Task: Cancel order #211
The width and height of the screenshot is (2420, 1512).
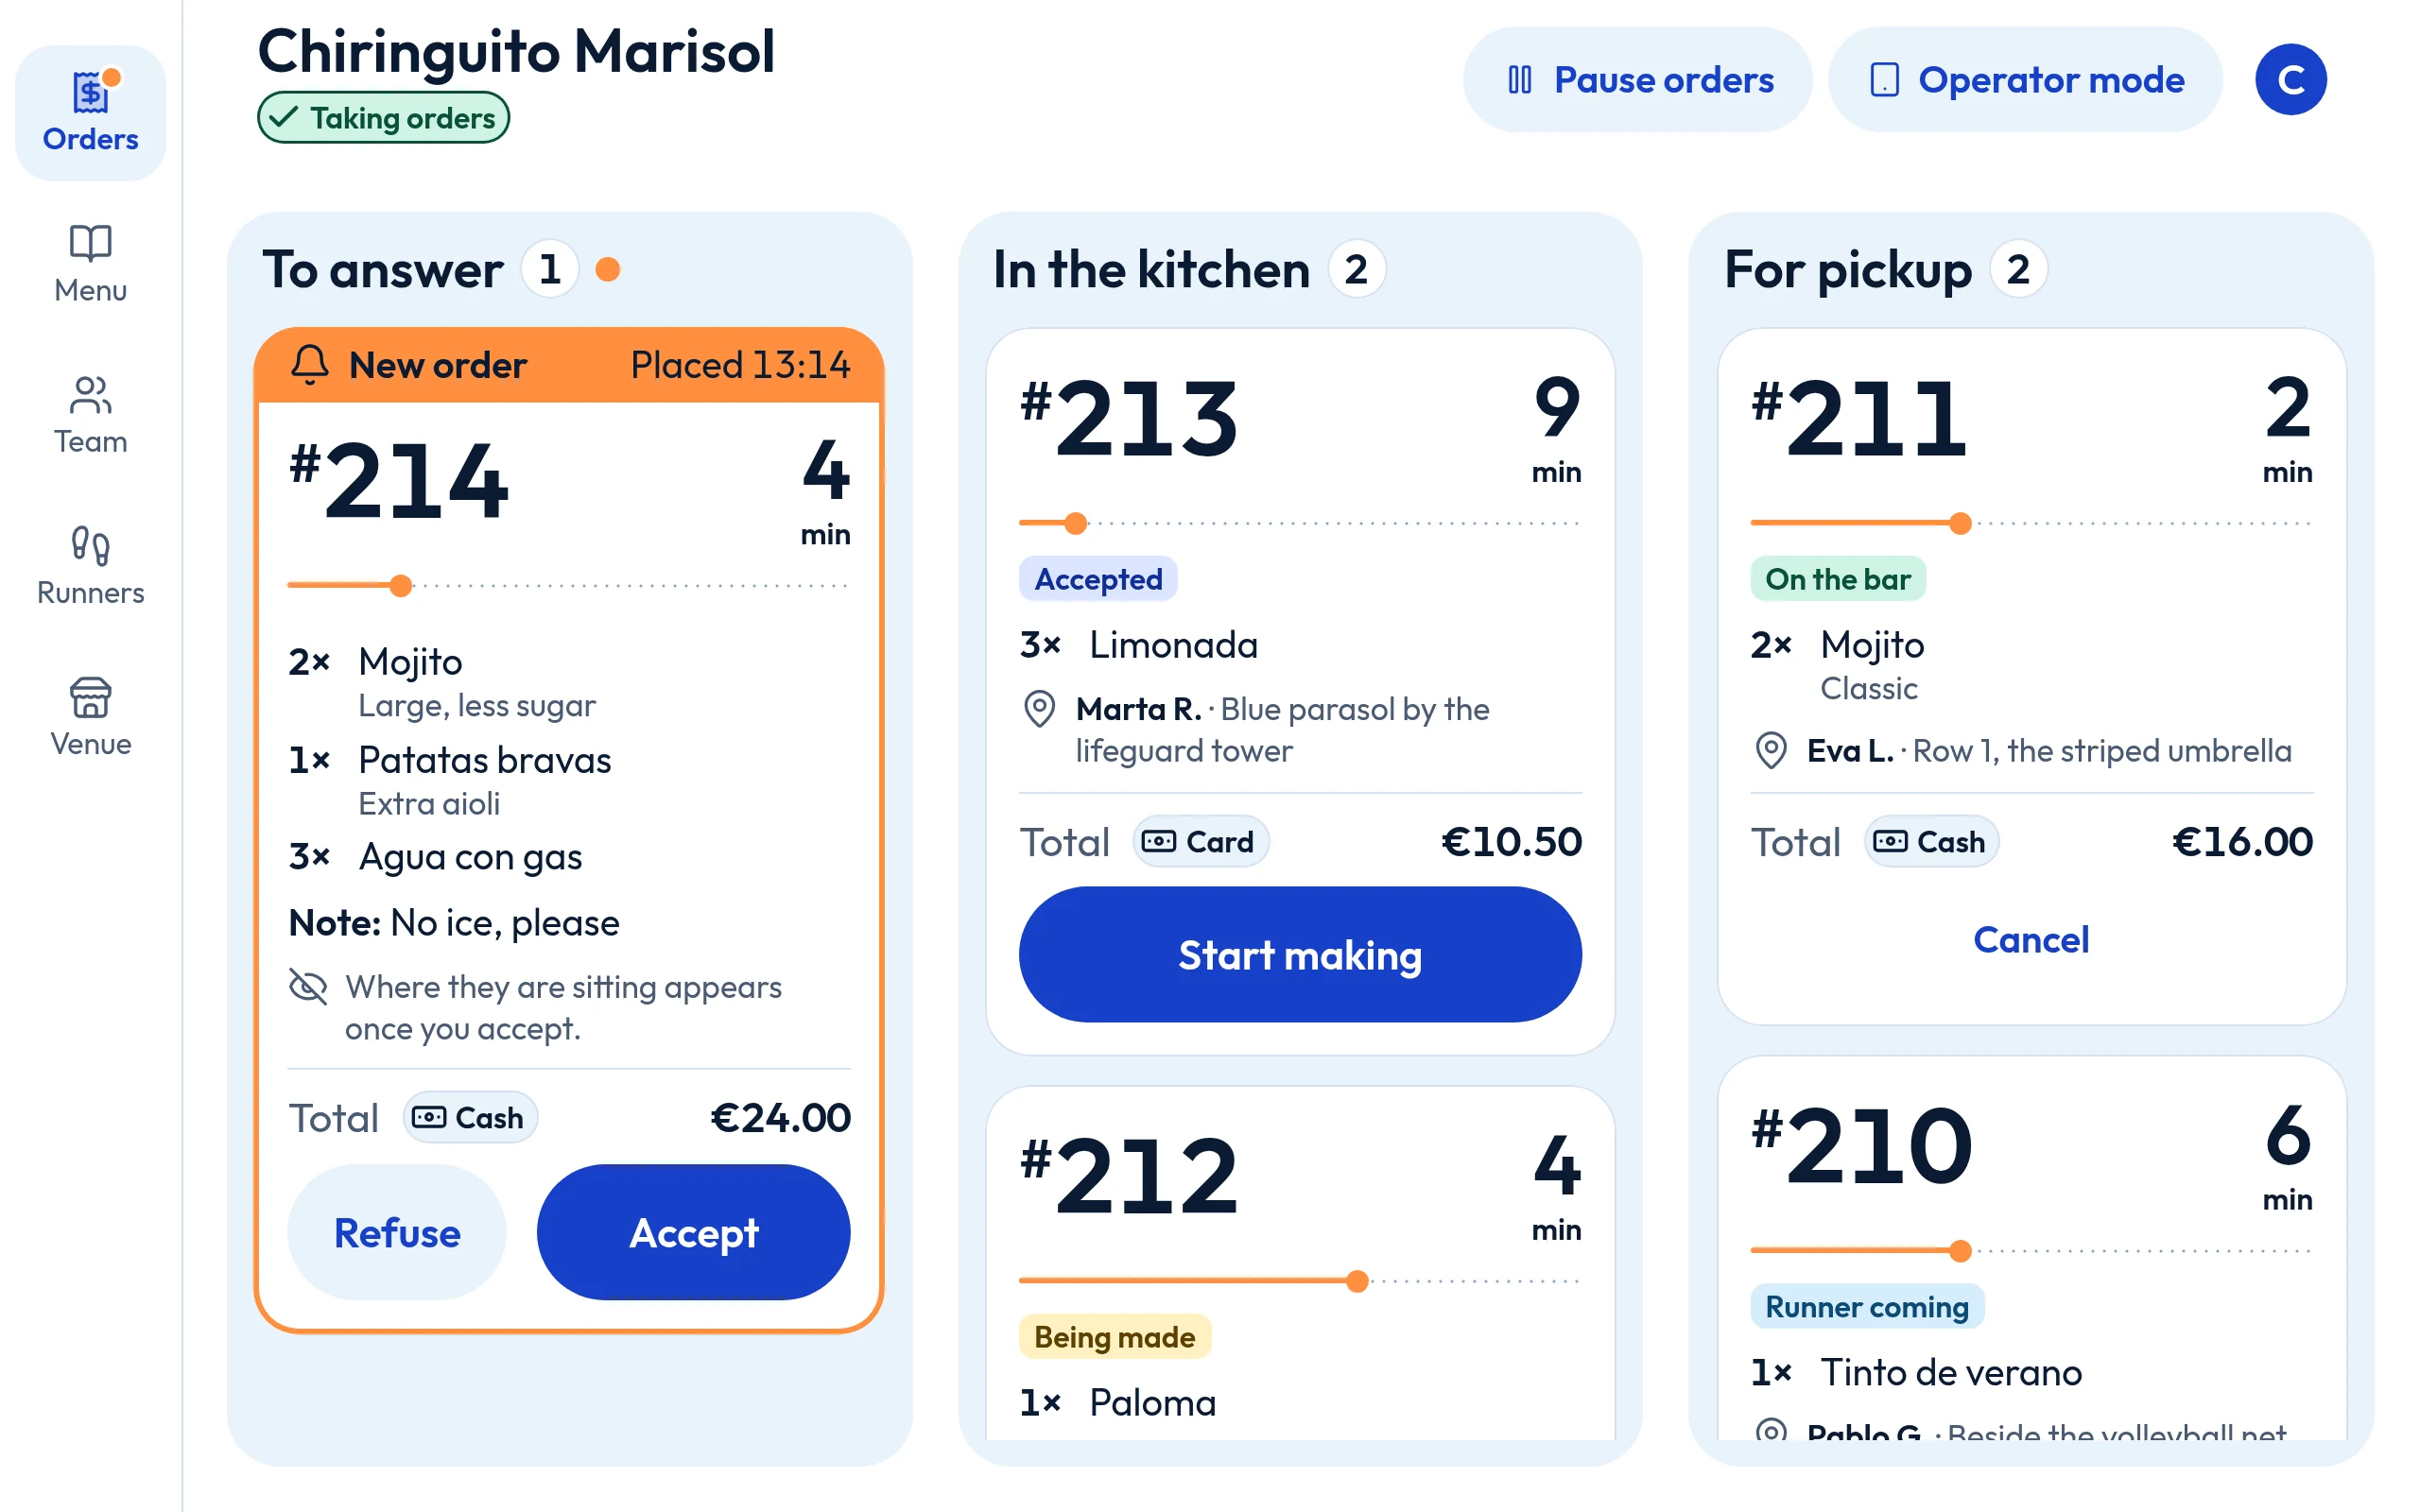Action: pos(2031,939)
